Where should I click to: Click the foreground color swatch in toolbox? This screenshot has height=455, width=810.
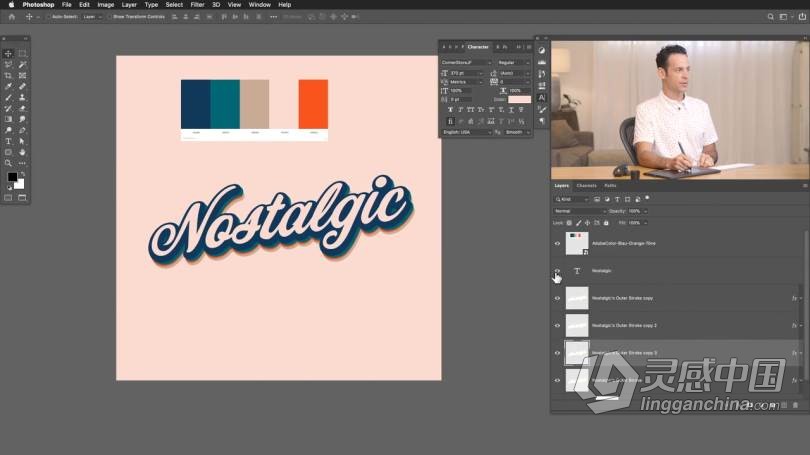tap(12, 178)
